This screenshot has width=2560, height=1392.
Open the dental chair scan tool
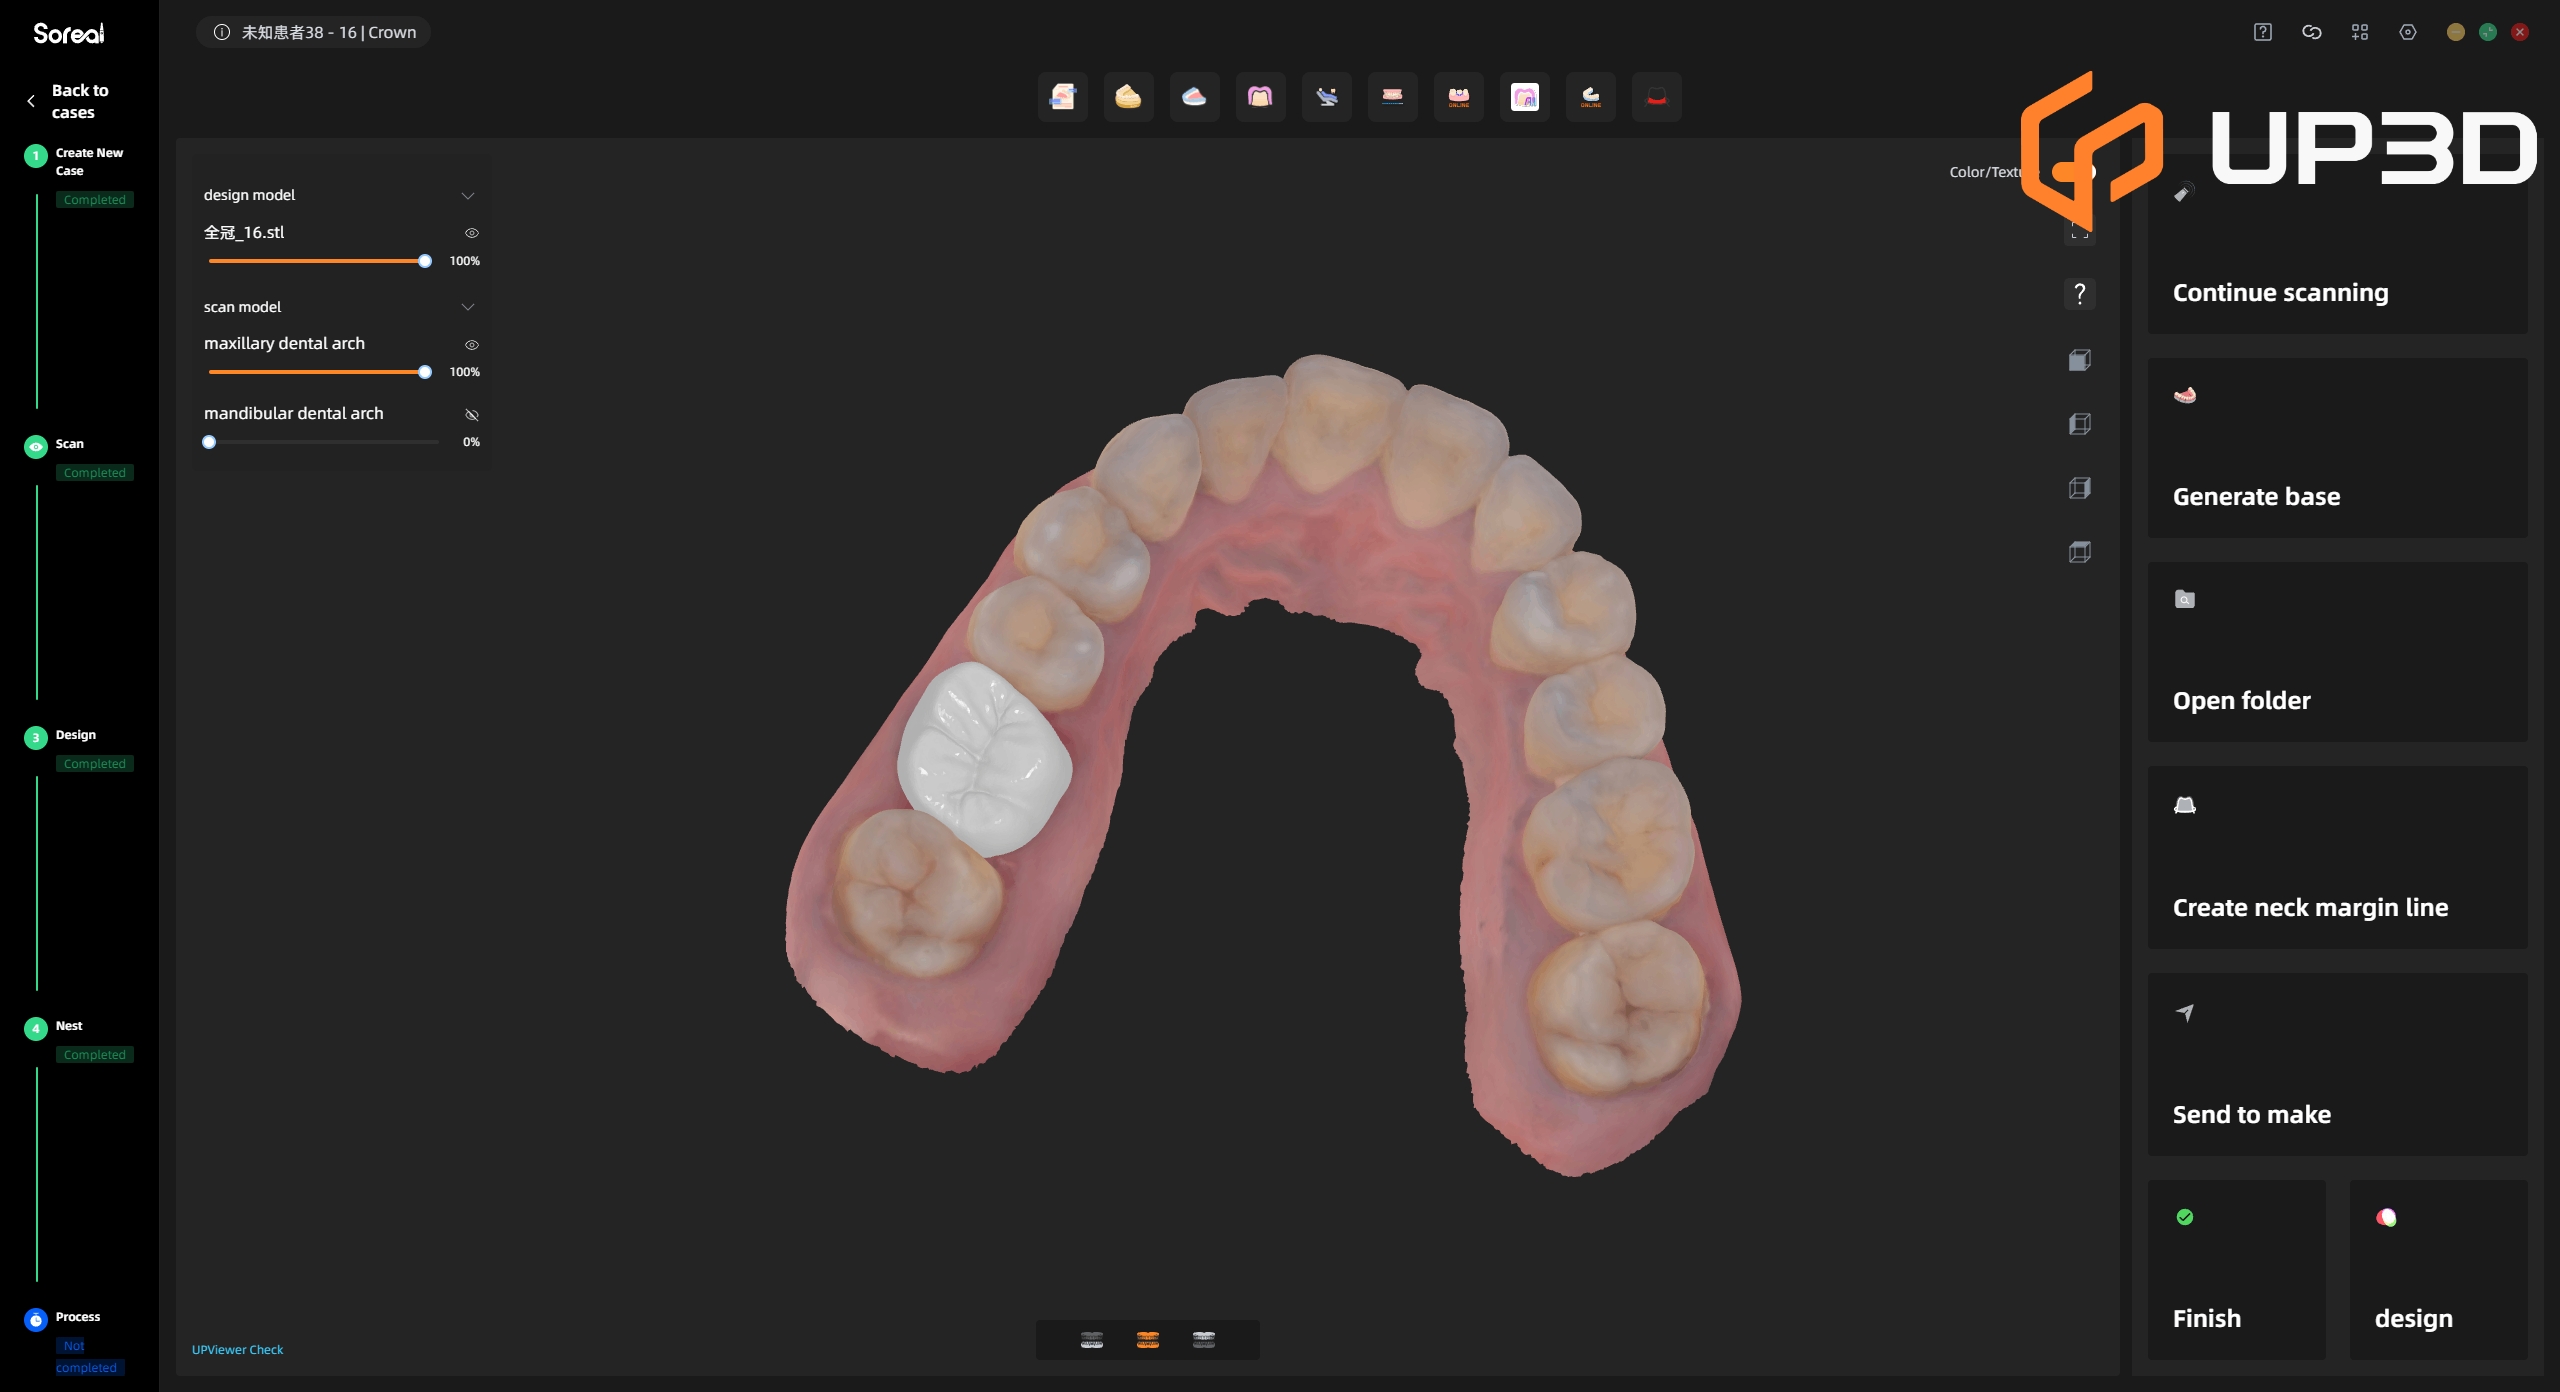[1326, 97]
